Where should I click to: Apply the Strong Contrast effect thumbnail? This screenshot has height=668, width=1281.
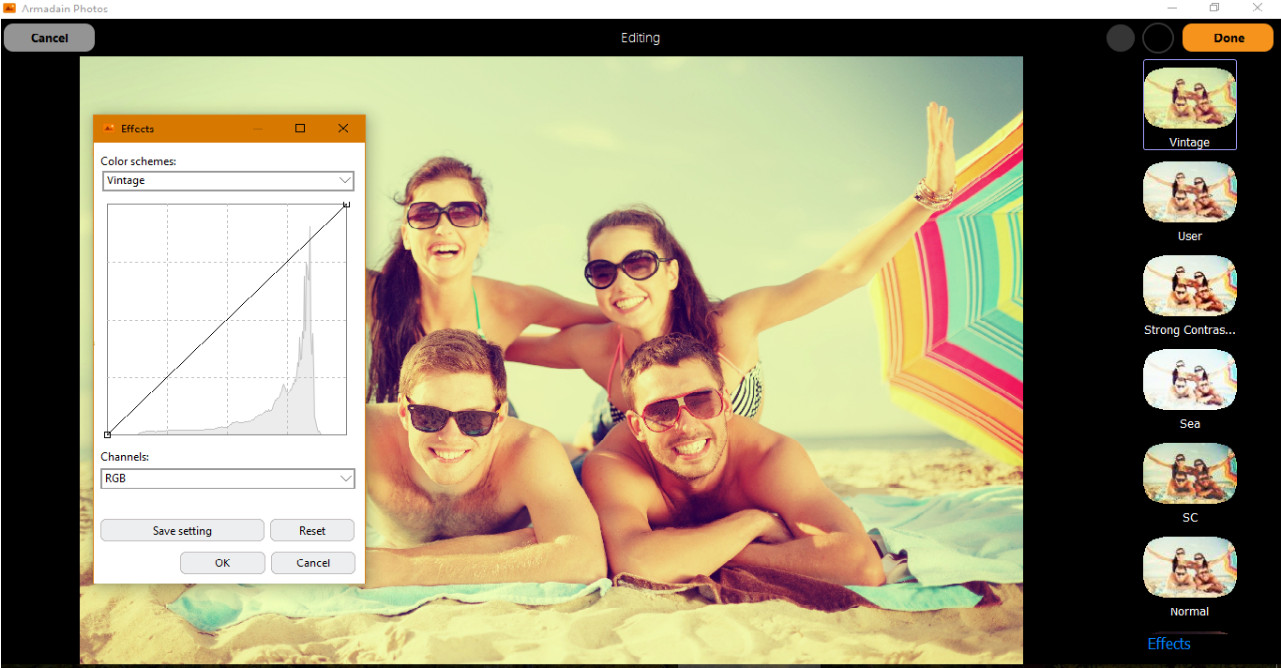[1189, 286]
